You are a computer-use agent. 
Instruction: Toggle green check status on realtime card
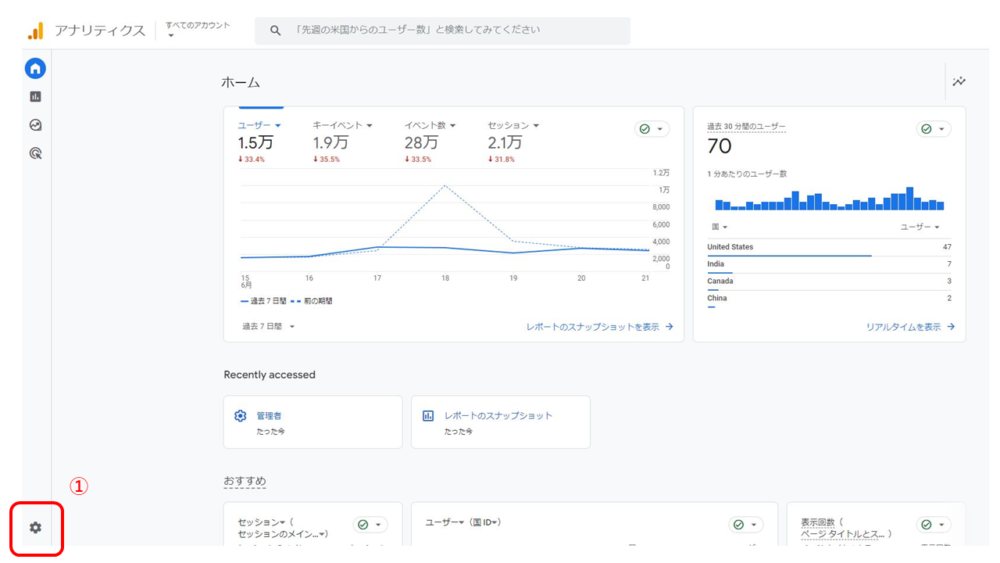pos(933,129)
